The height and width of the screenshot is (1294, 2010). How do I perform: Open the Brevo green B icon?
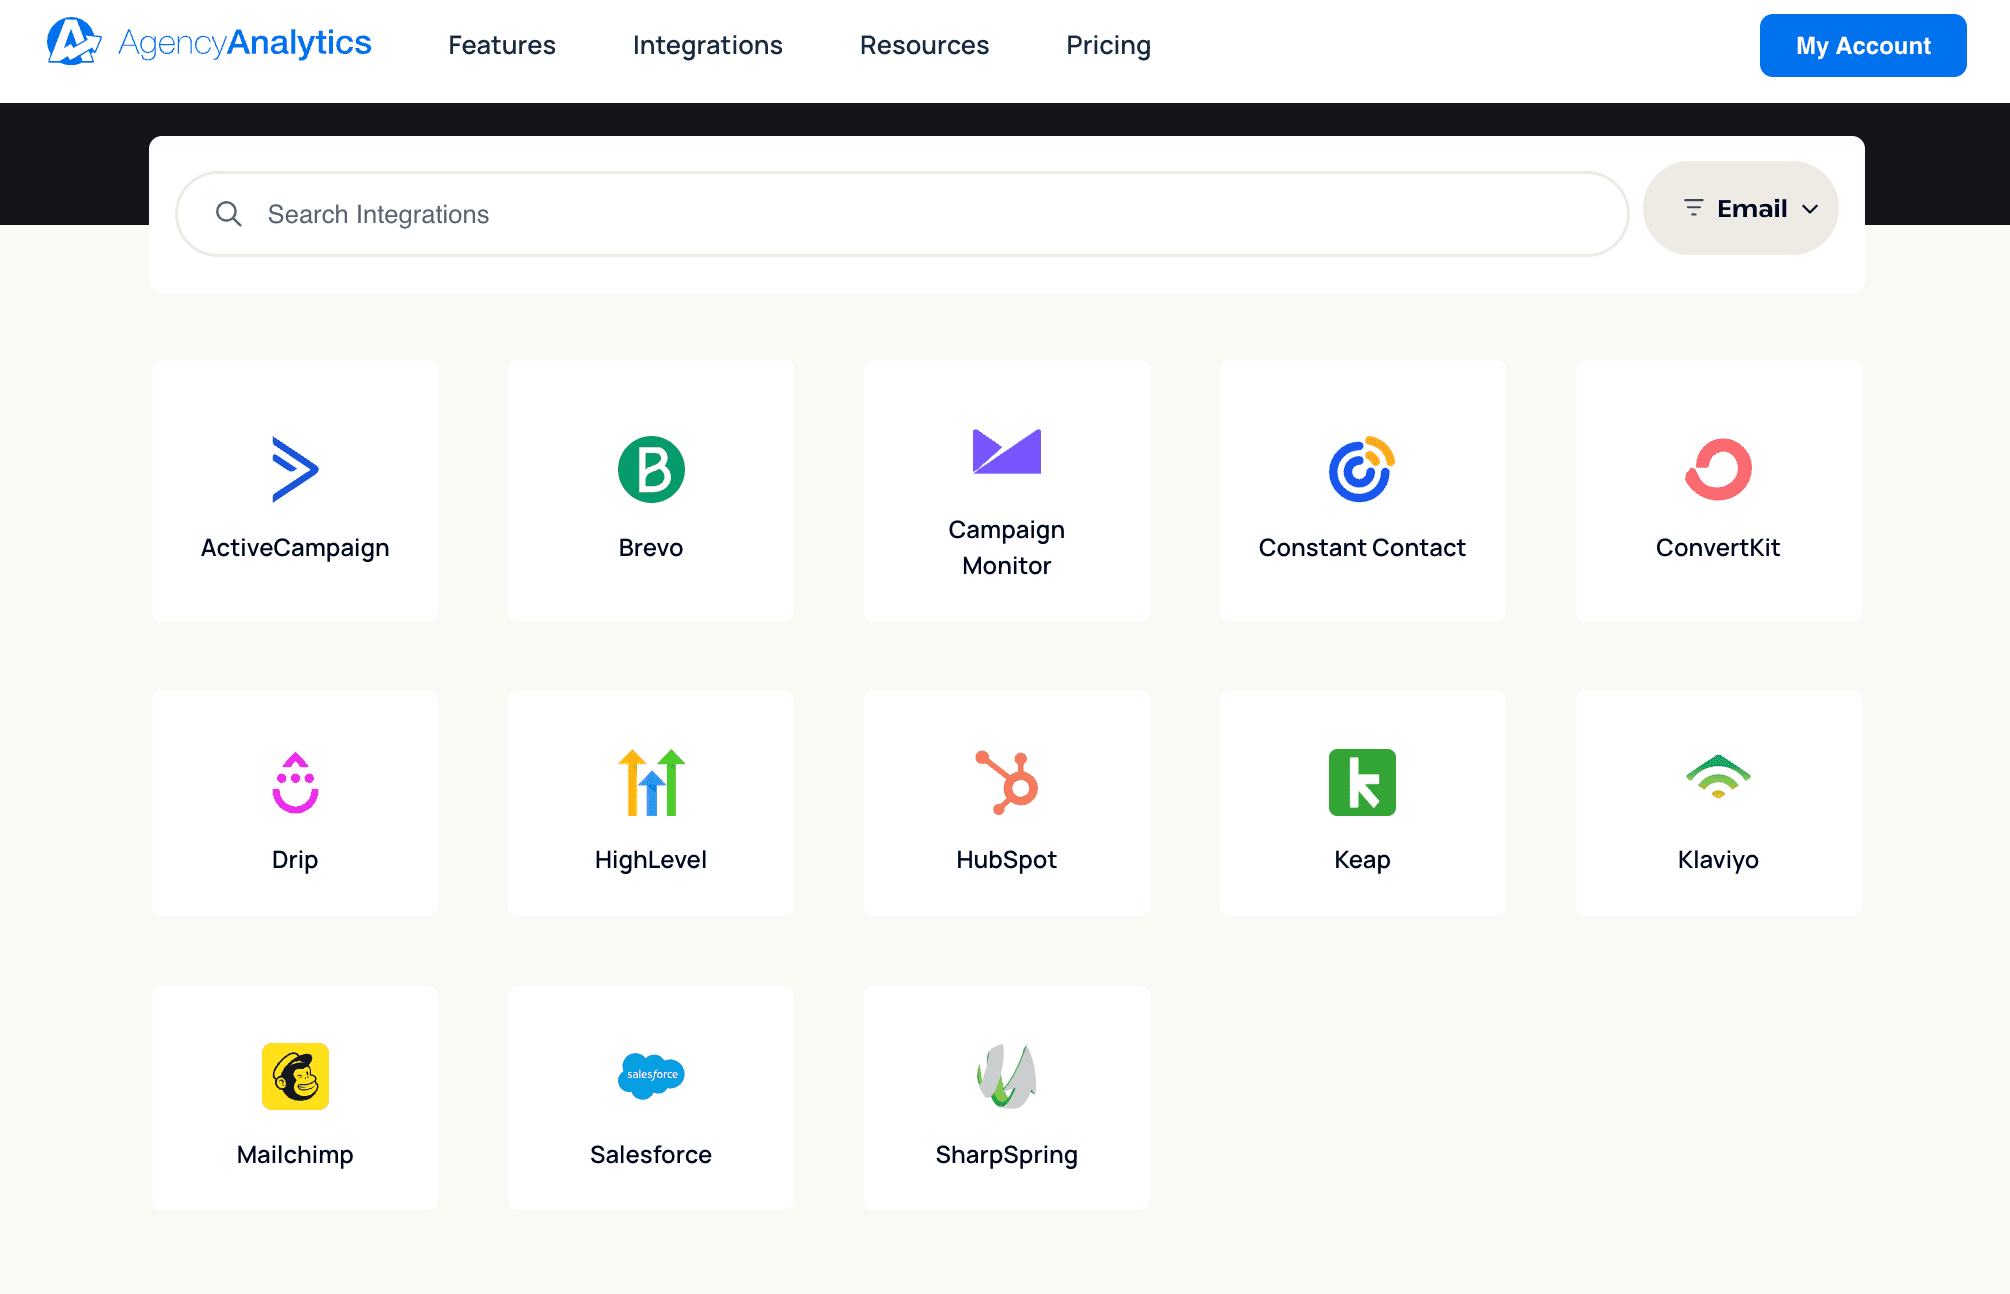(651, 469)
